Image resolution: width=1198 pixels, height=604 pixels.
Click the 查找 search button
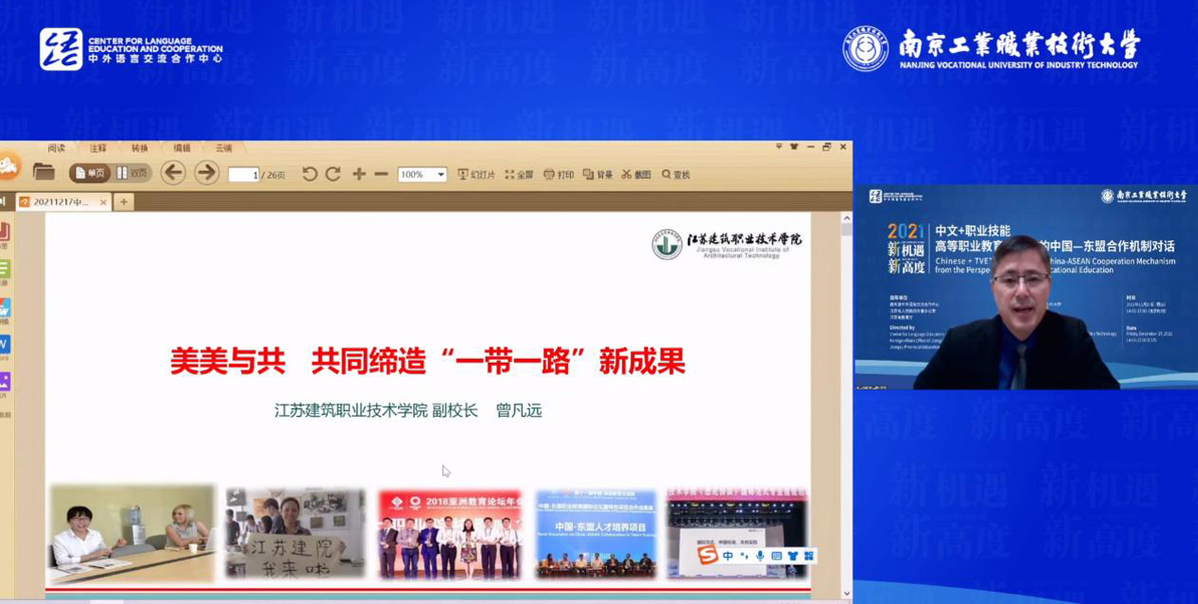pos(676,174)
